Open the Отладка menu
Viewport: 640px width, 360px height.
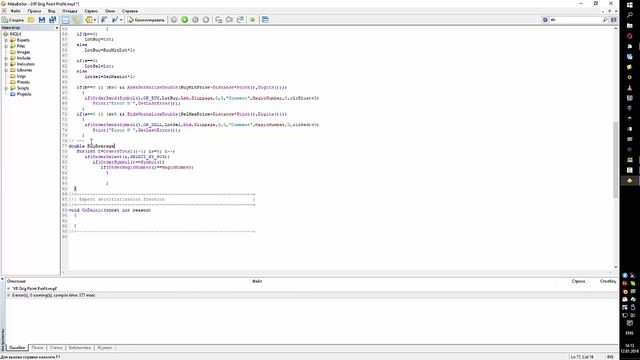[x=69, y=11]
